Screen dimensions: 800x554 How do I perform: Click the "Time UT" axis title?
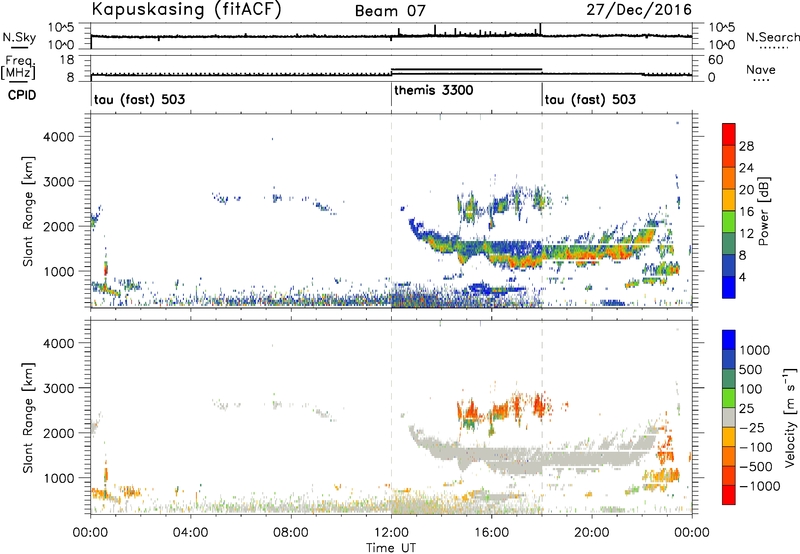point(391,548)
